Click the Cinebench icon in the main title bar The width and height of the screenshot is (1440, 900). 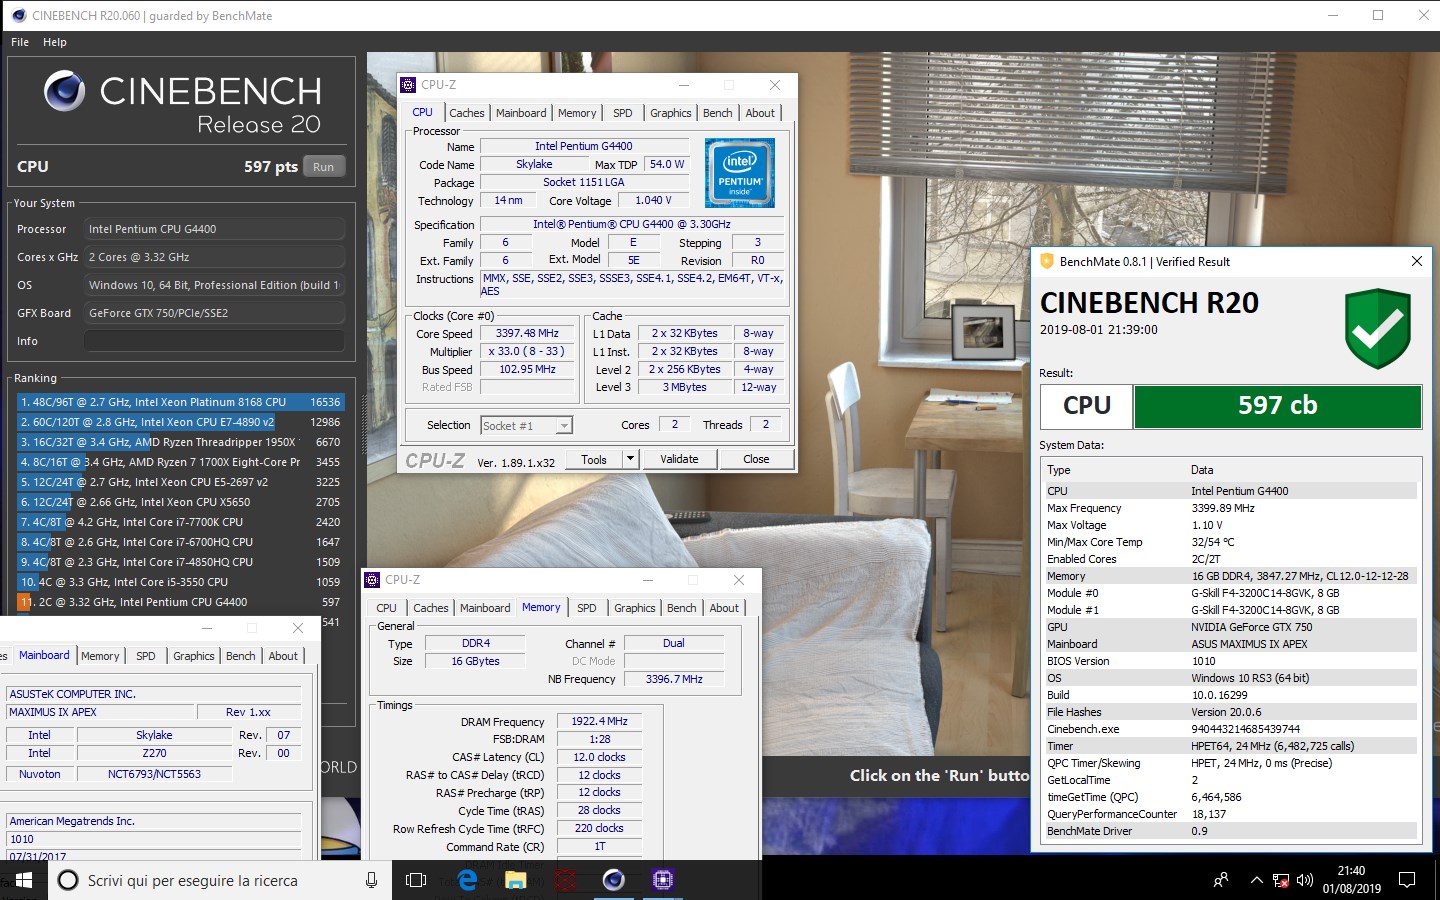click(x=18, y=15)
